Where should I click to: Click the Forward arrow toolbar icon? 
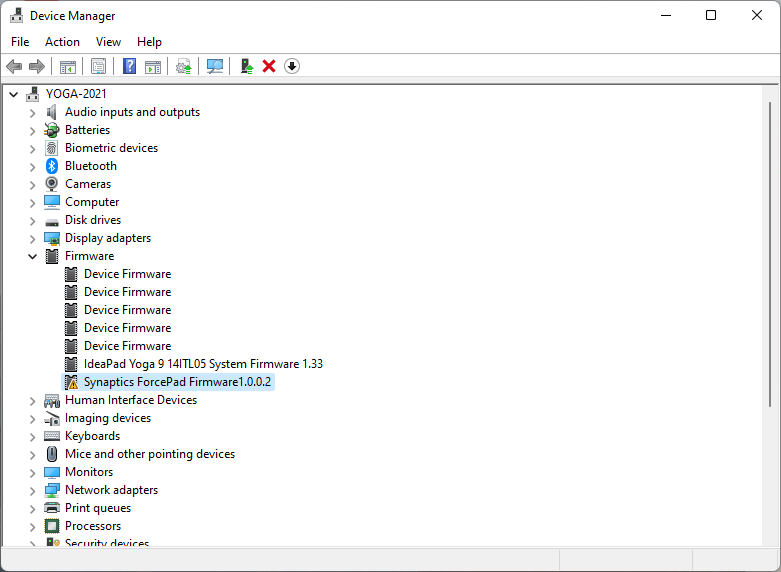tap(37, 66)
